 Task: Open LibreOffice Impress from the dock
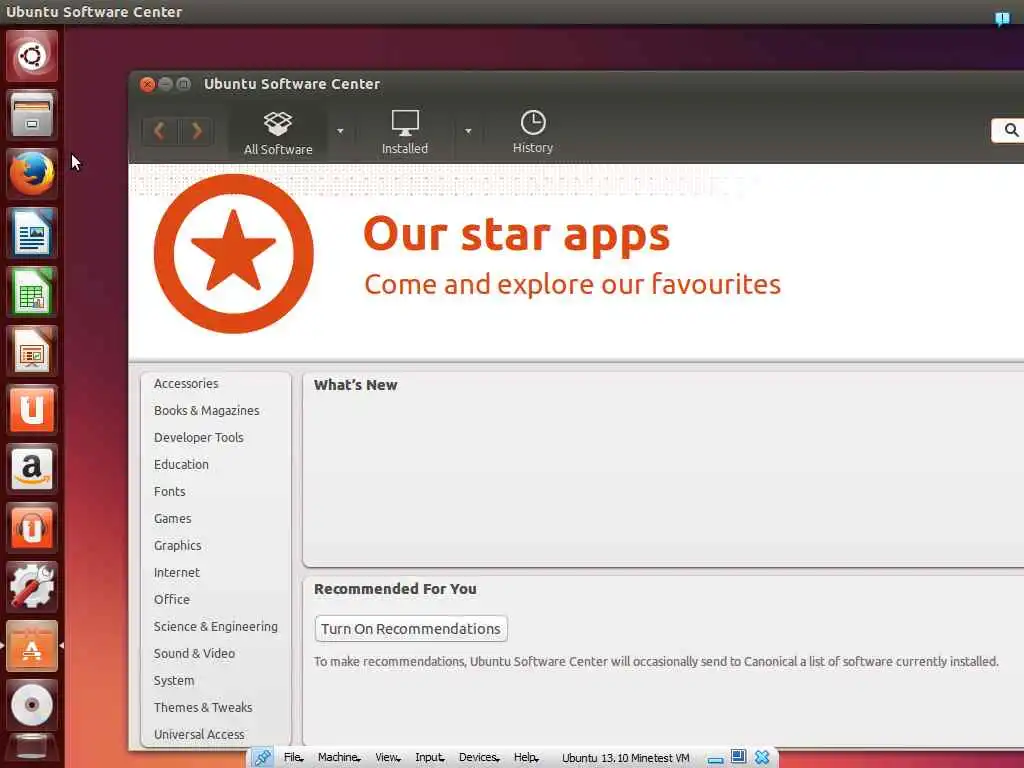[31, 351]
